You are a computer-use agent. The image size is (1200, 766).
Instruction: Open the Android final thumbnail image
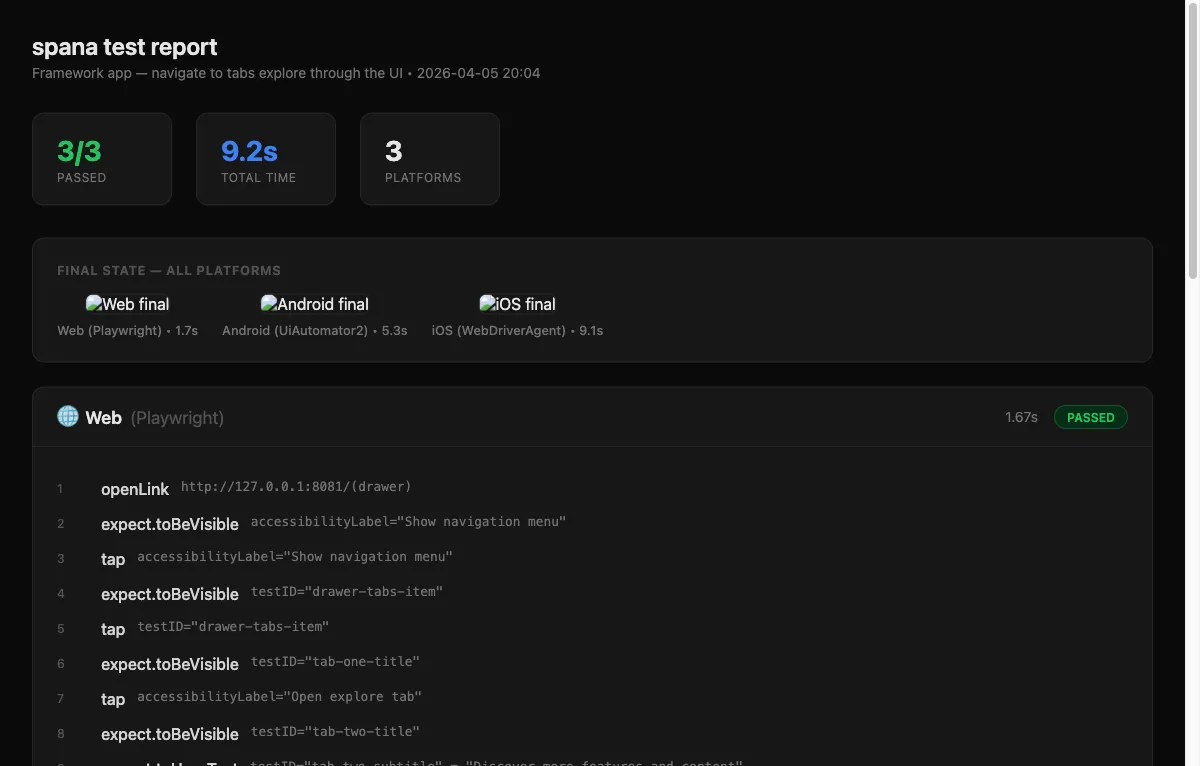point(314,304)
